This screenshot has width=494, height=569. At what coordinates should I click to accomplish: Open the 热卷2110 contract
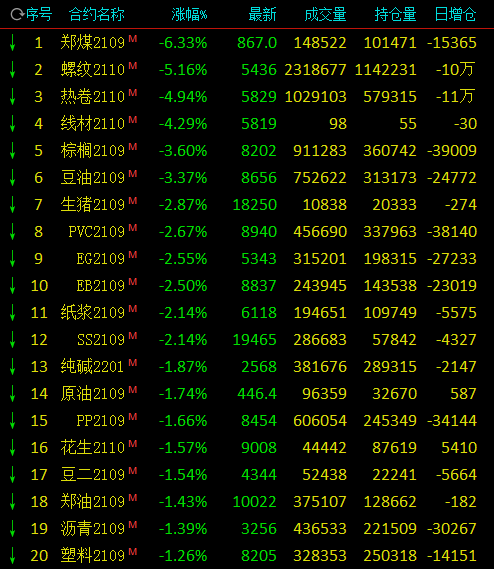coord(93,97)
